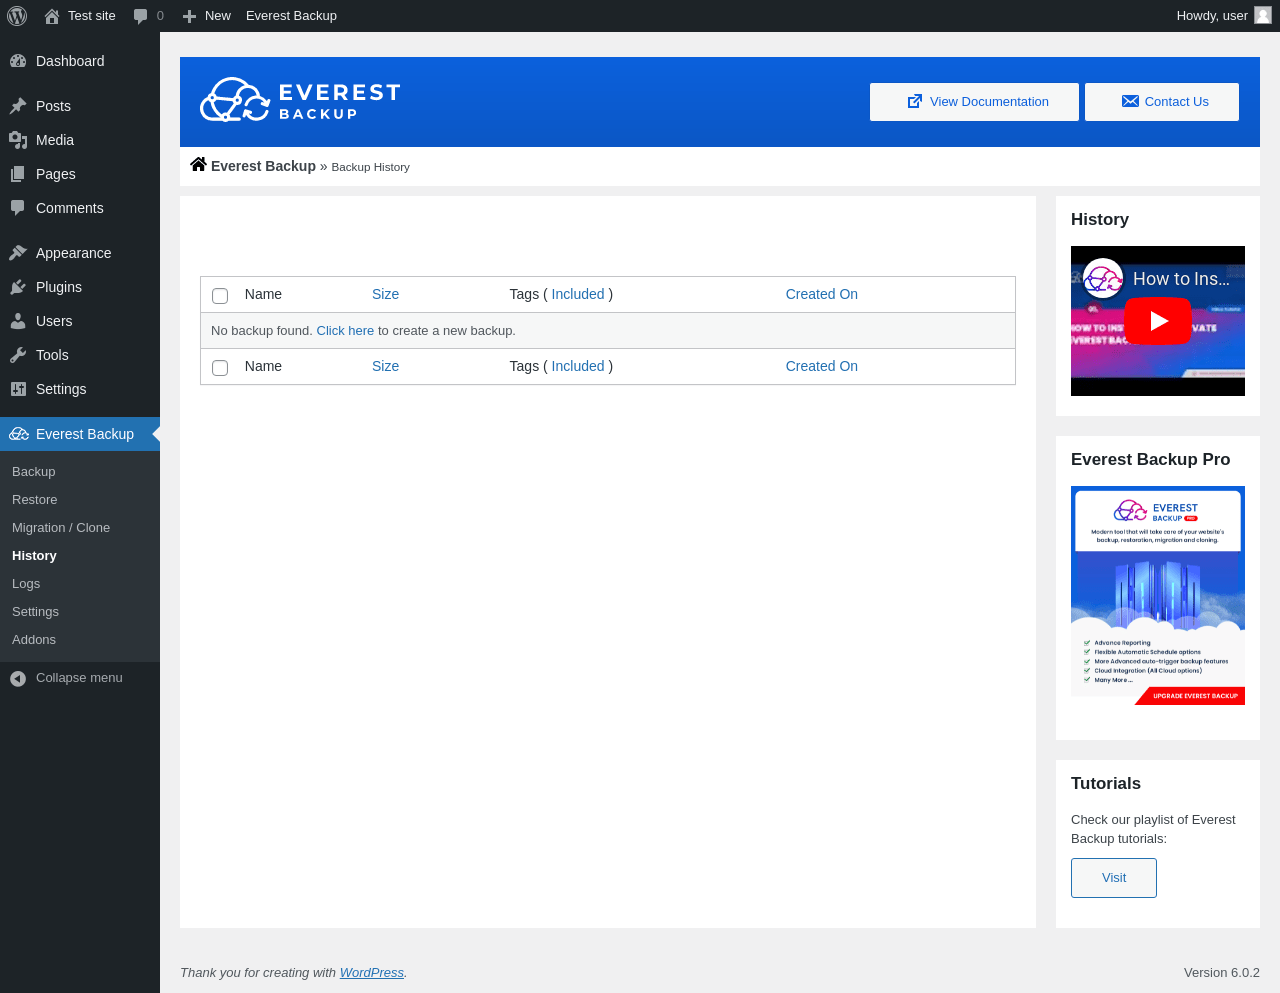
Task: Open the WordPress logo menu
Action: (x=17, y=16)
